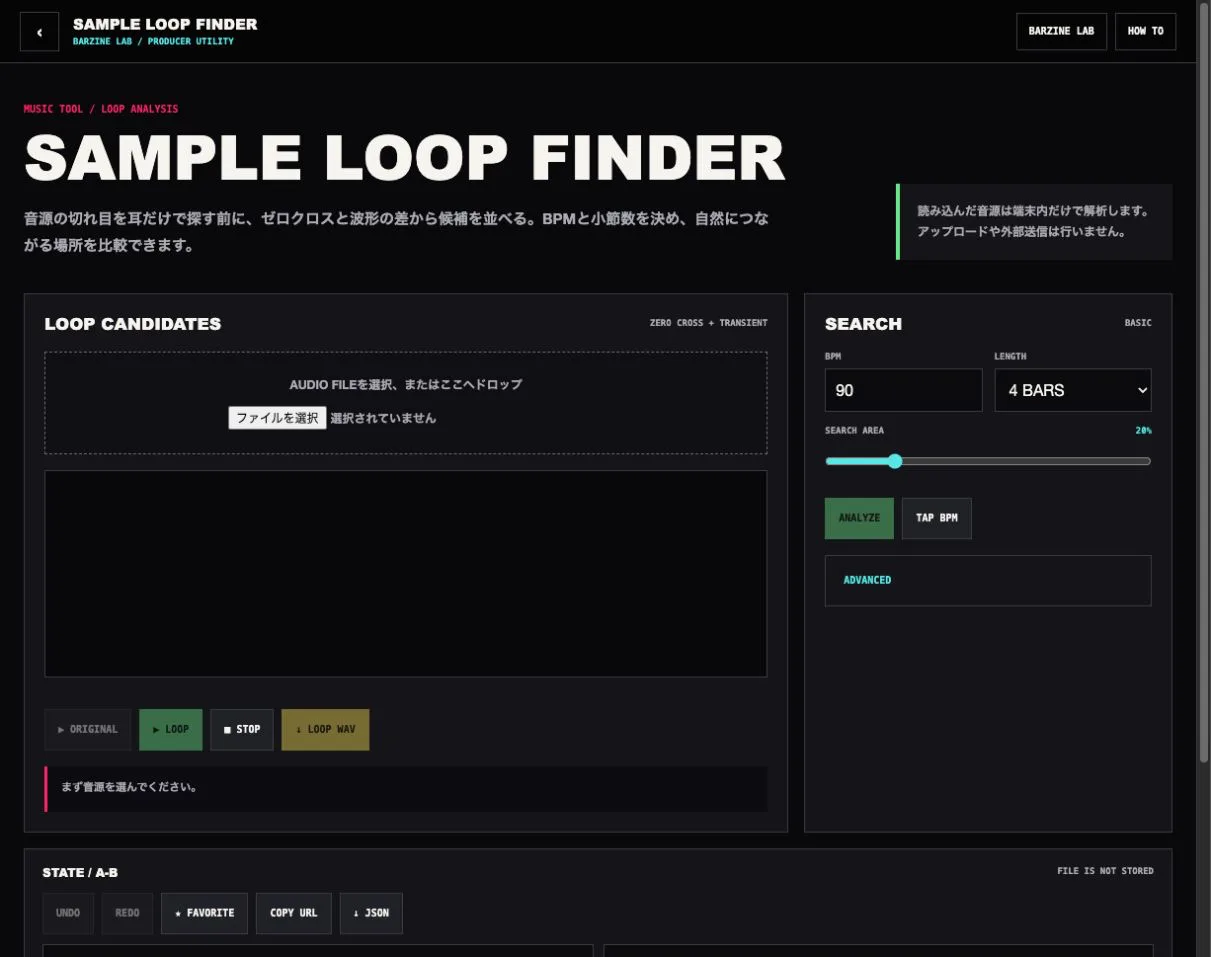Click the audio file drop zone
1211x957 pixels.
coord(406,402)
